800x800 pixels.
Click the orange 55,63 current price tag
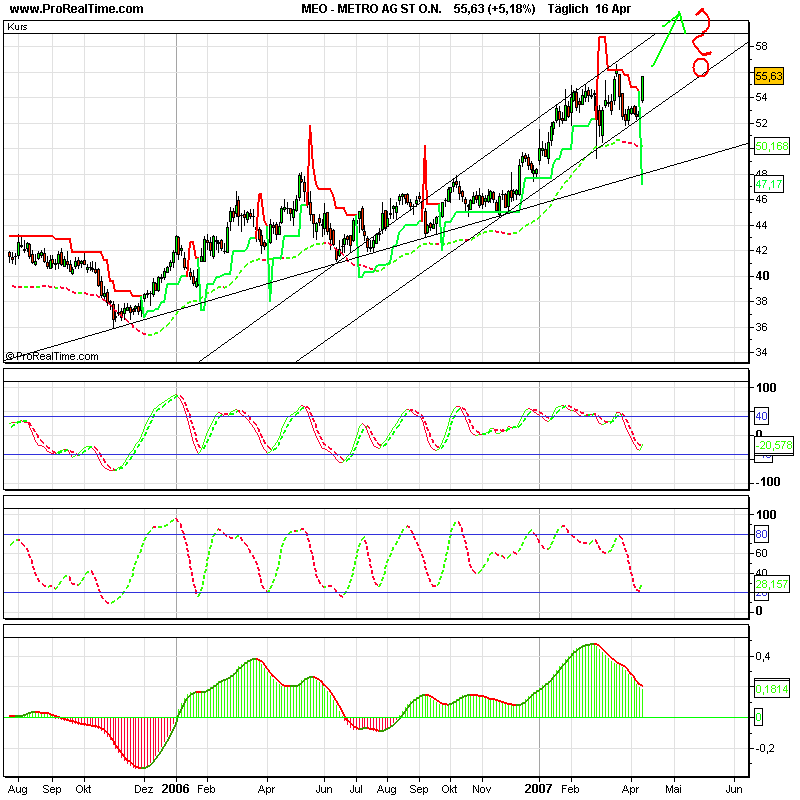(768, 76)
